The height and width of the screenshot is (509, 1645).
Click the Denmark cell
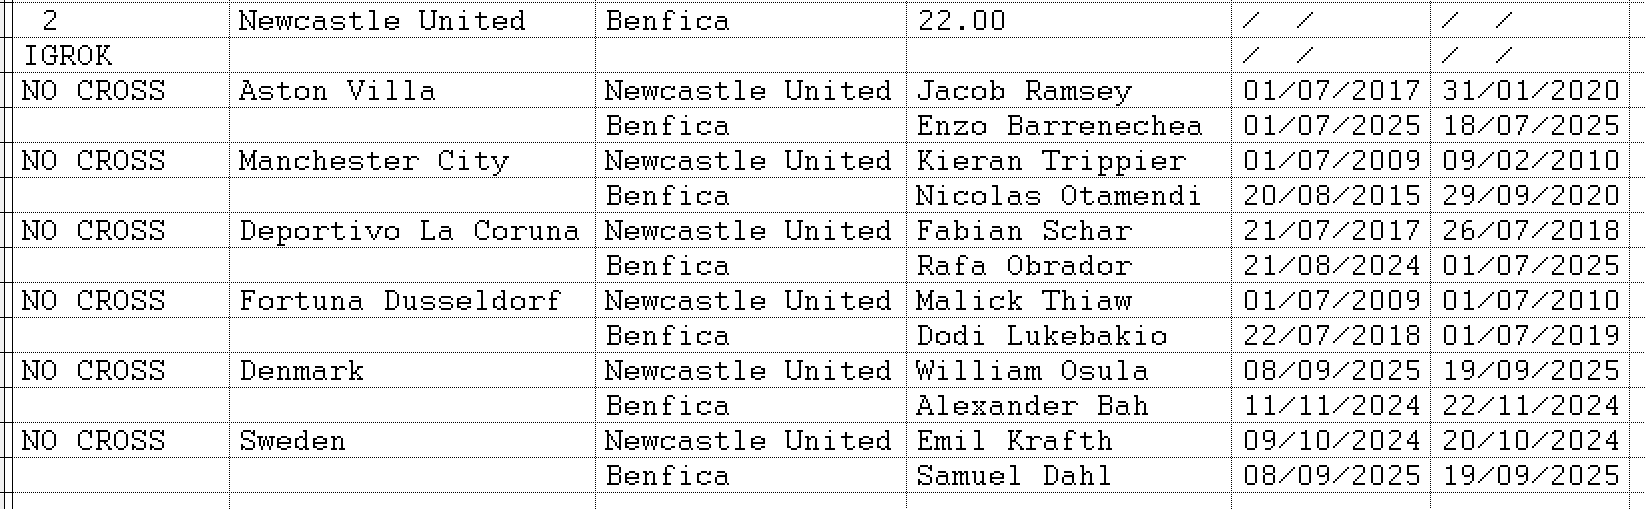(301, 371)
